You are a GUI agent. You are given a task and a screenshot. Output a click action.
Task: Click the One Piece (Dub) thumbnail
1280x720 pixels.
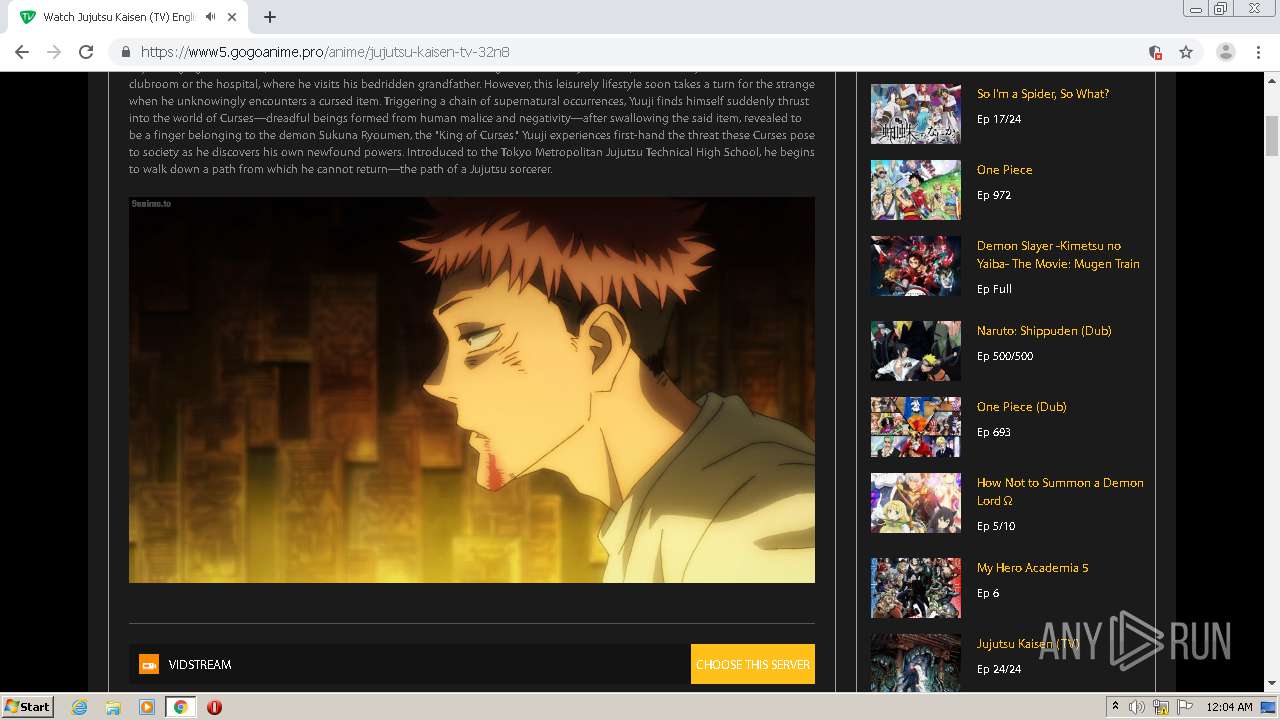916,427
